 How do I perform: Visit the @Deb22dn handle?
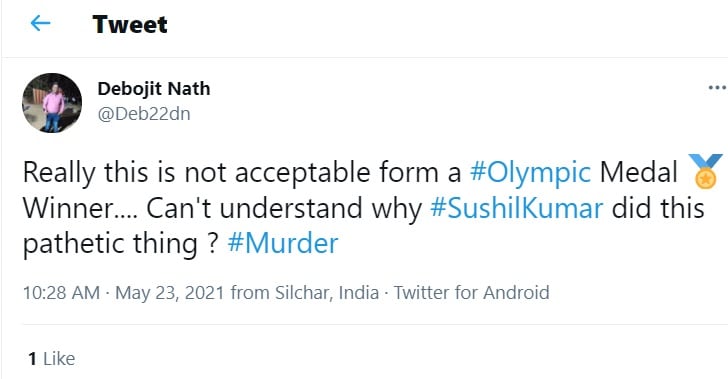pos(144,114)
